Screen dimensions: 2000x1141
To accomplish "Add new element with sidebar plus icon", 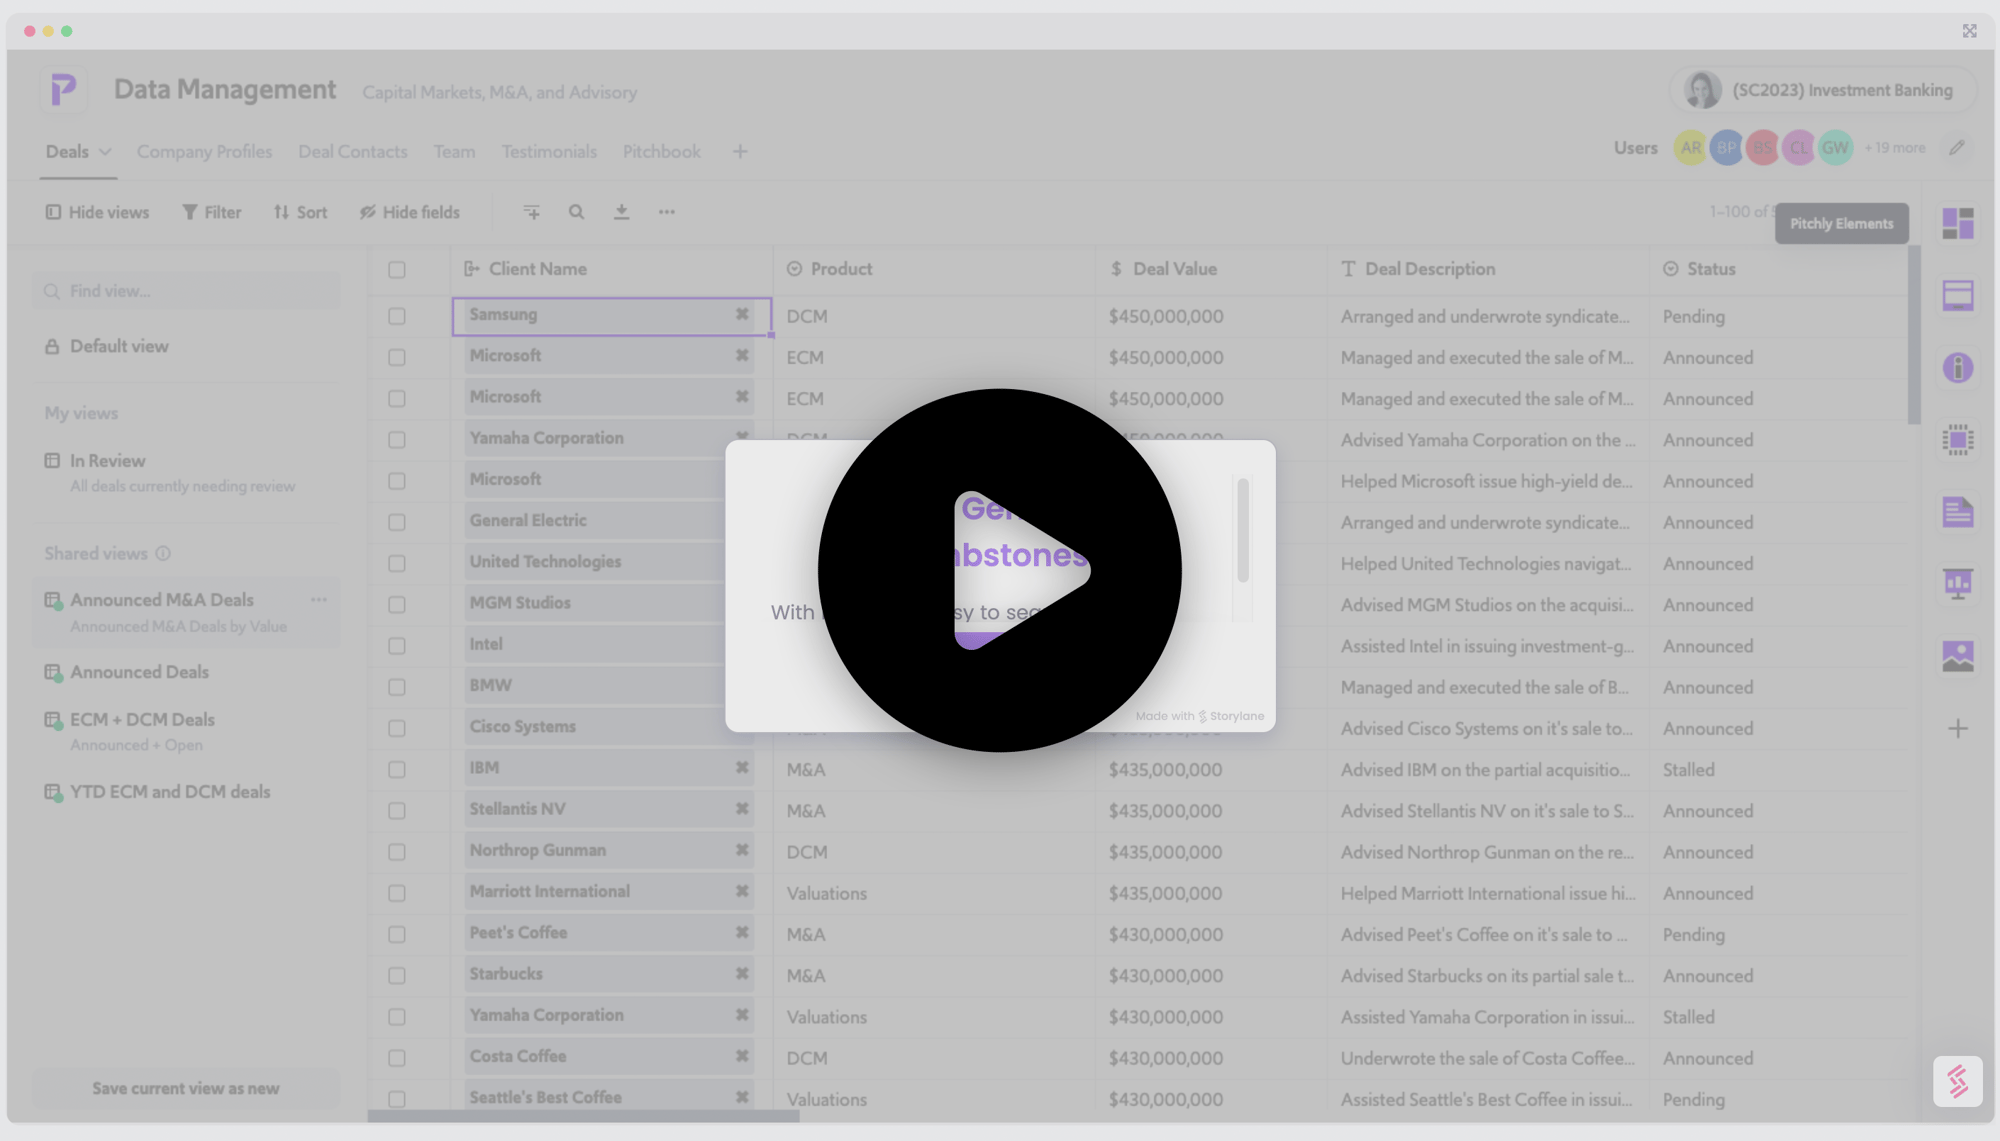I will [x=1958, y=728].
